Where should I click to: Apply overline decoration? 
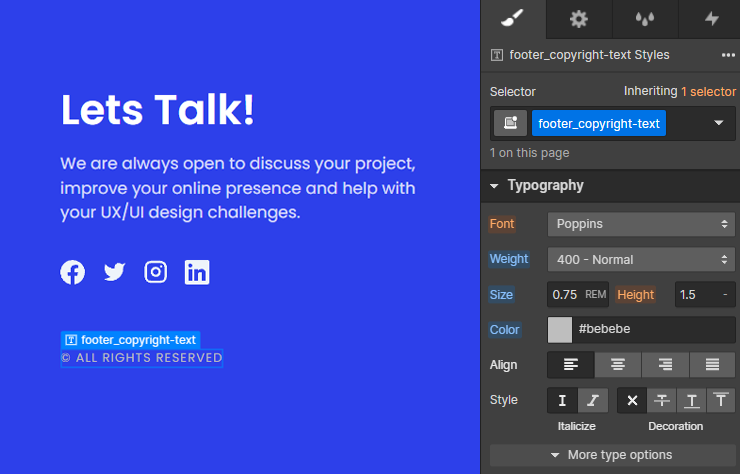[721, 400]
